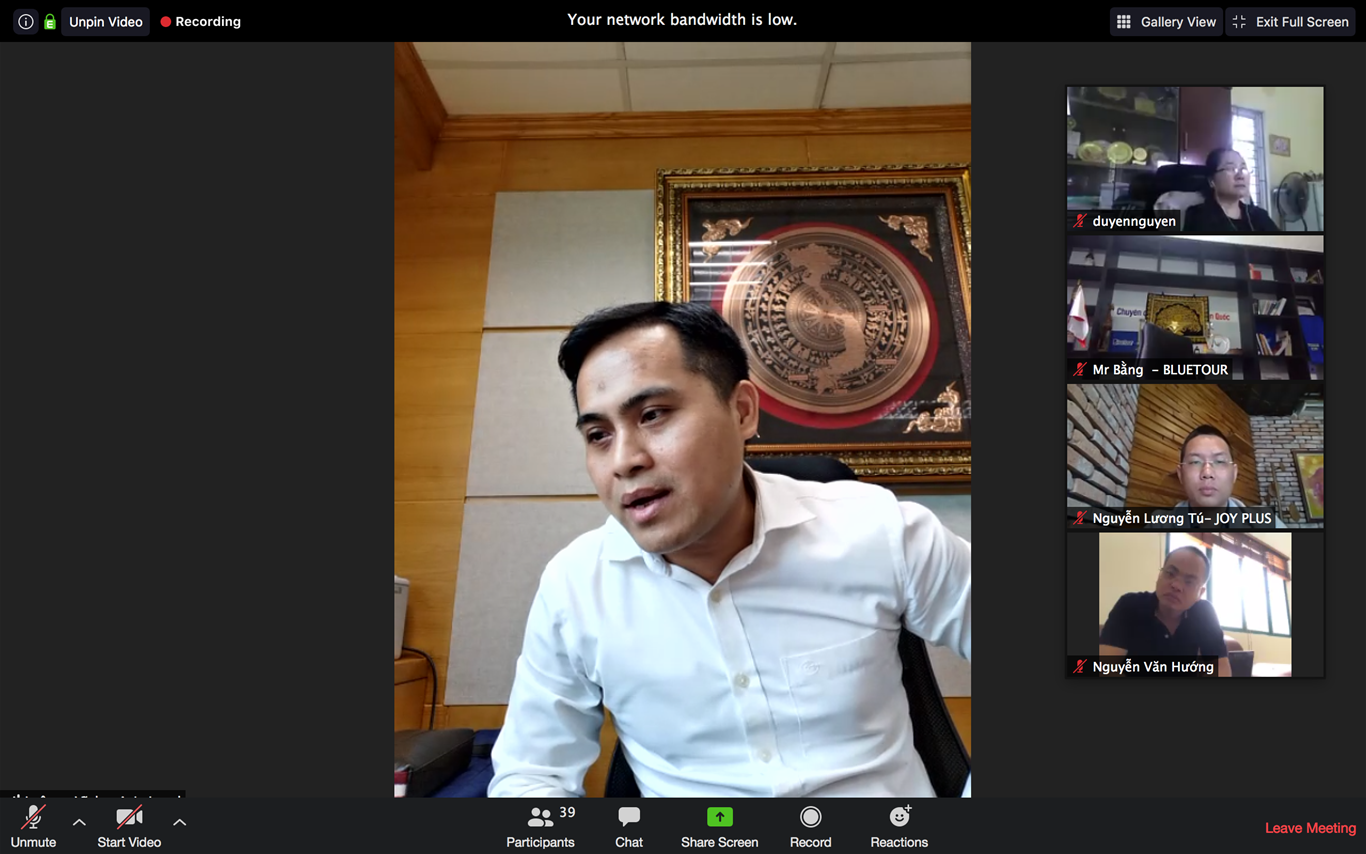Open the Participants panel

[540, 827]
